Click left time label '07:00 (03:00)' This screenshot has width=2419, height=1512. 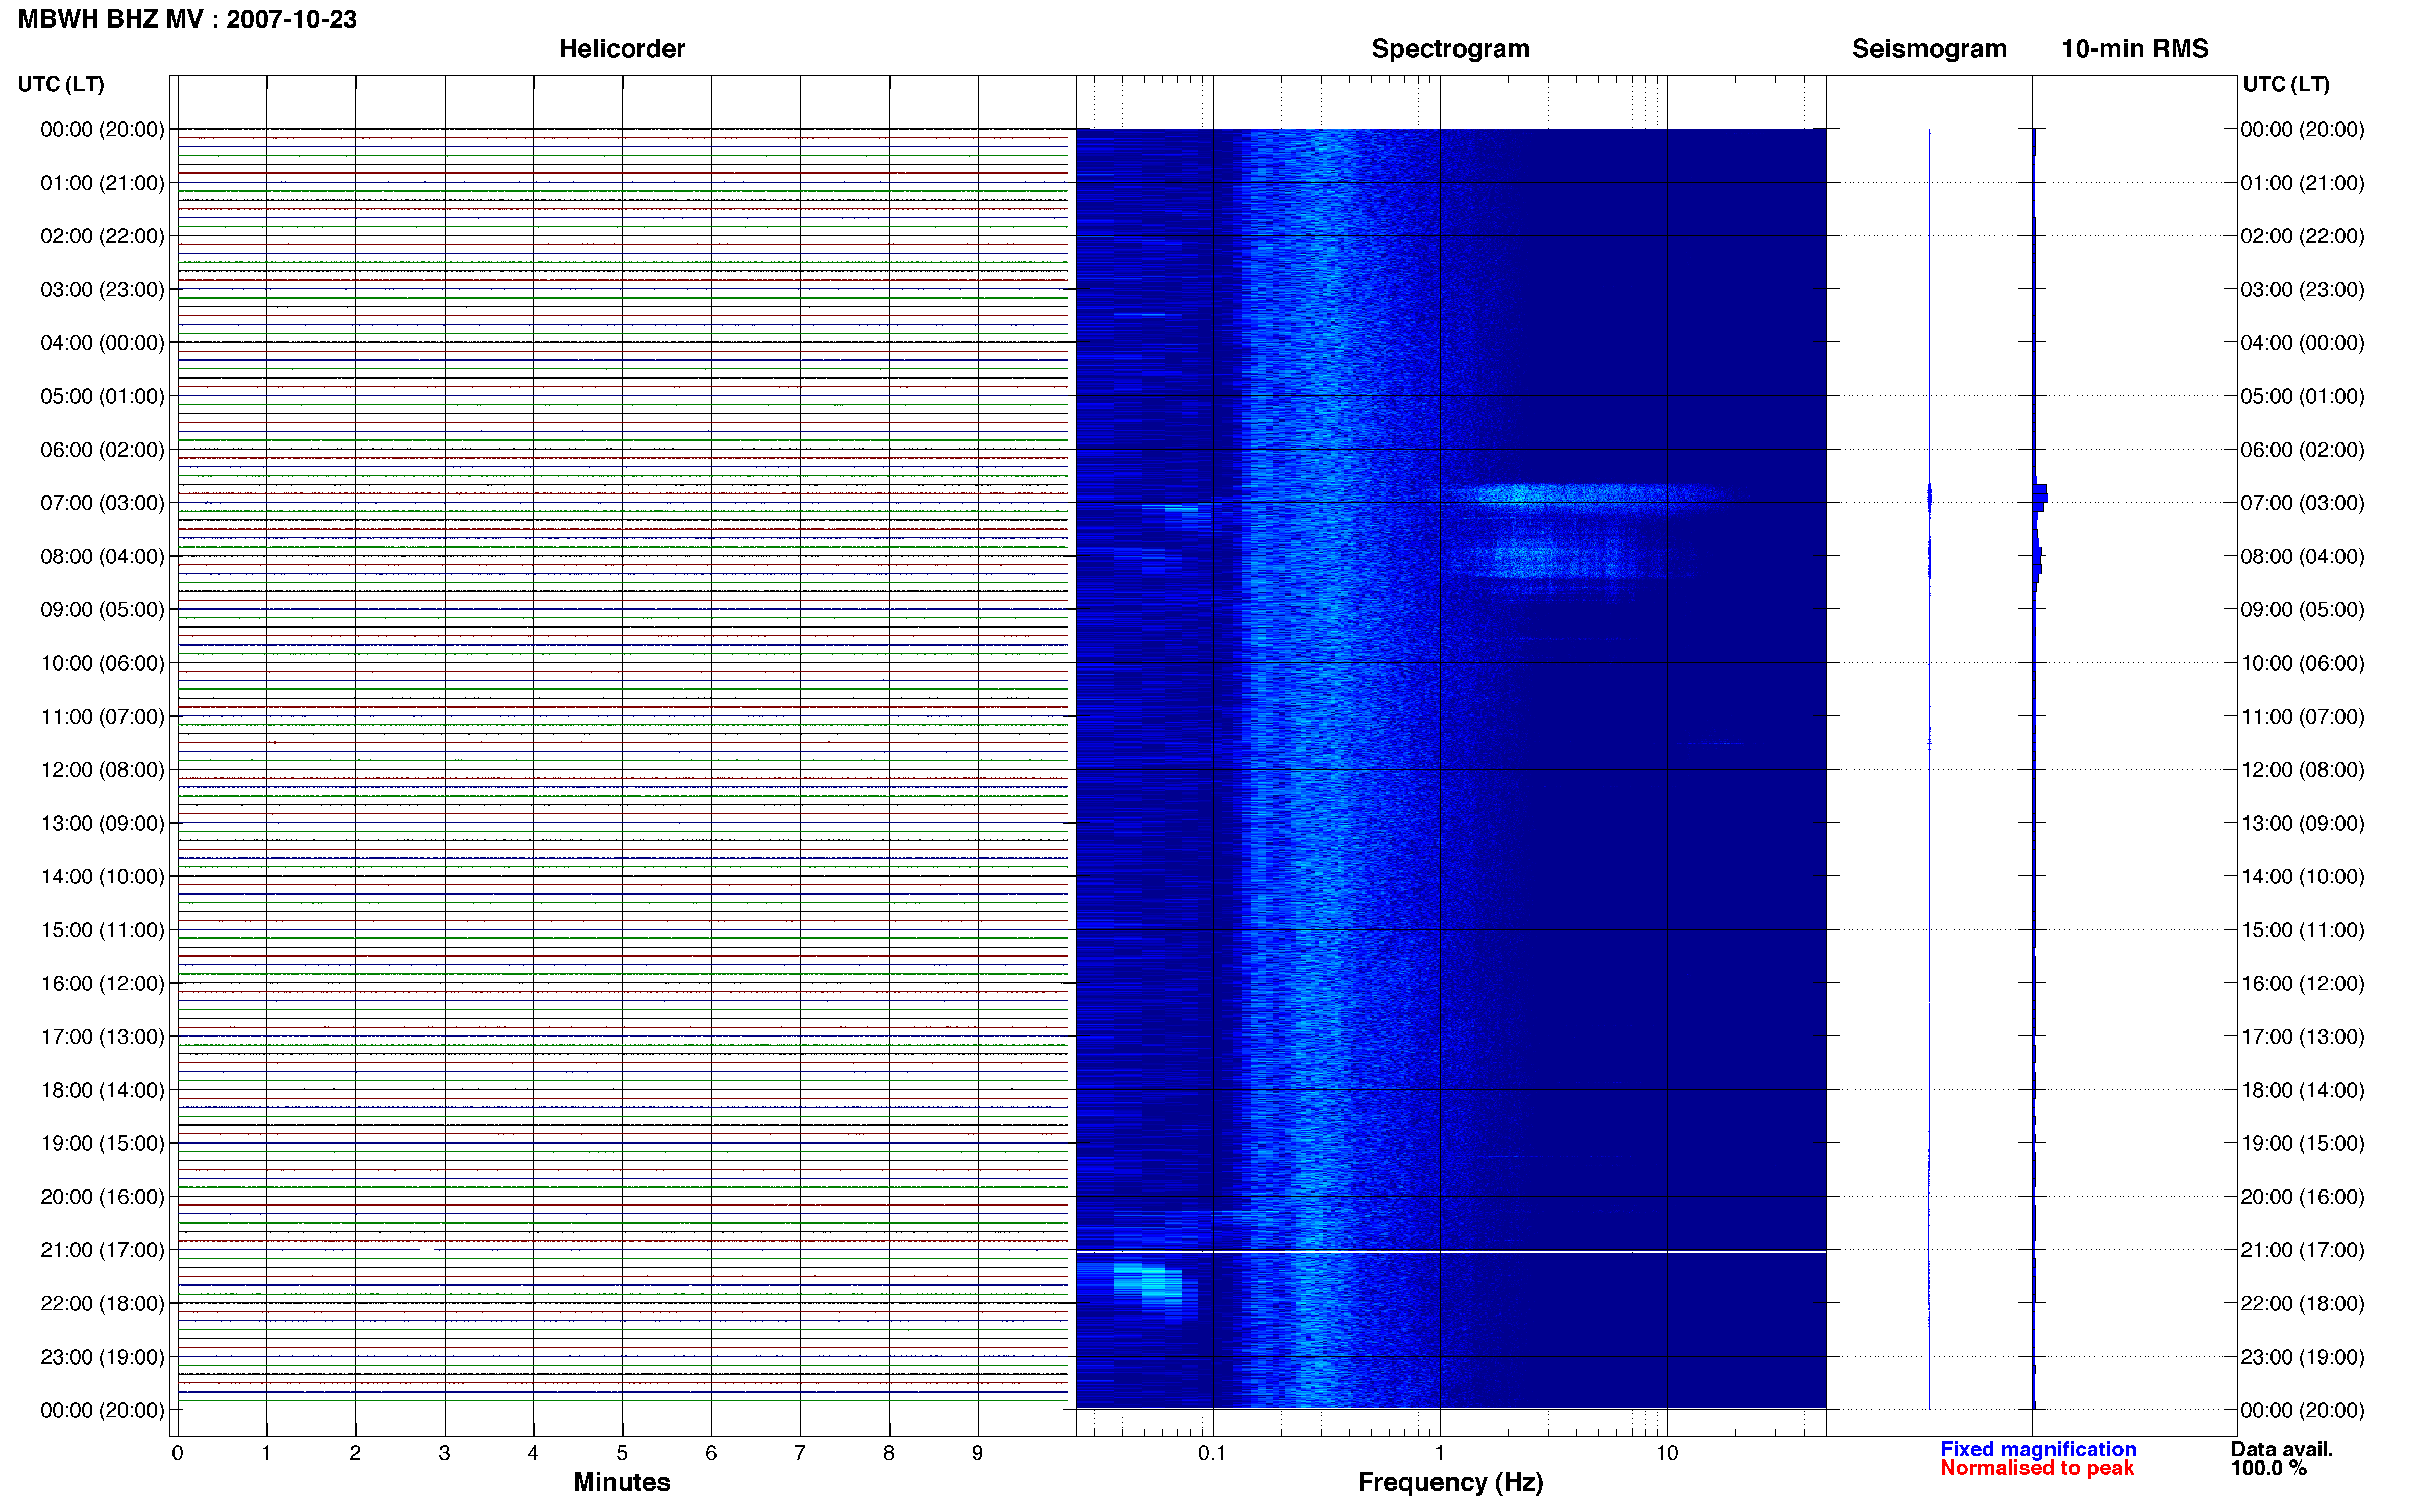coord(102,503)
